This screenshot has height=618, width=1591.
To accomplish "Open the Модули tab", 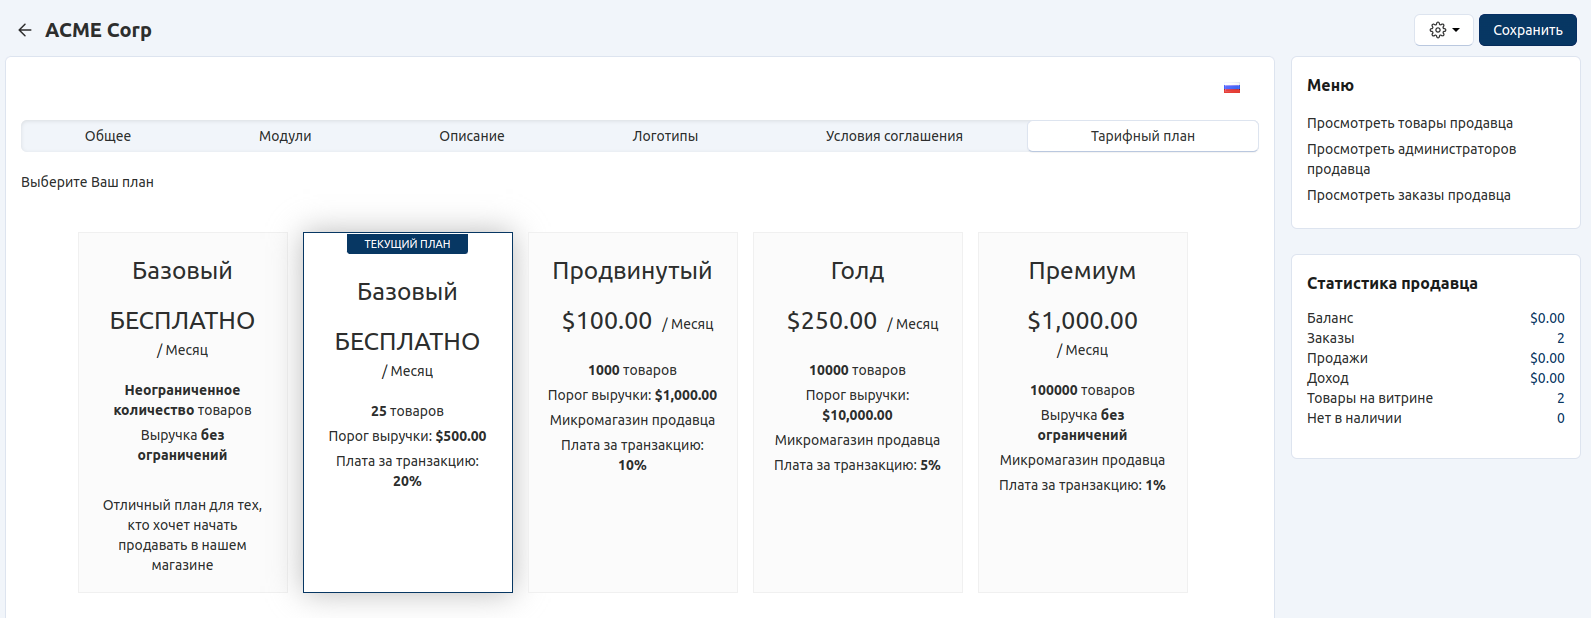I will tap(285, 136).
